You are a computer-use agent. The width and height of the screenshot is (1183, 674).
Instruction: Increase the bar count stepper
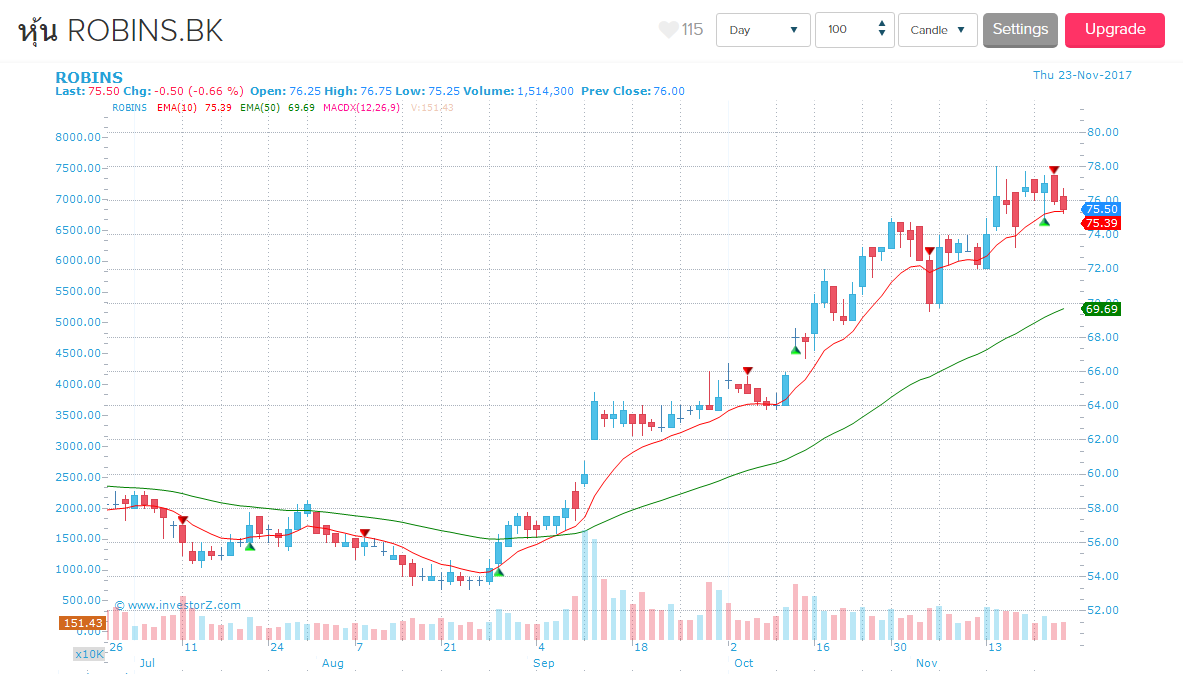click(x=881, y=24)
